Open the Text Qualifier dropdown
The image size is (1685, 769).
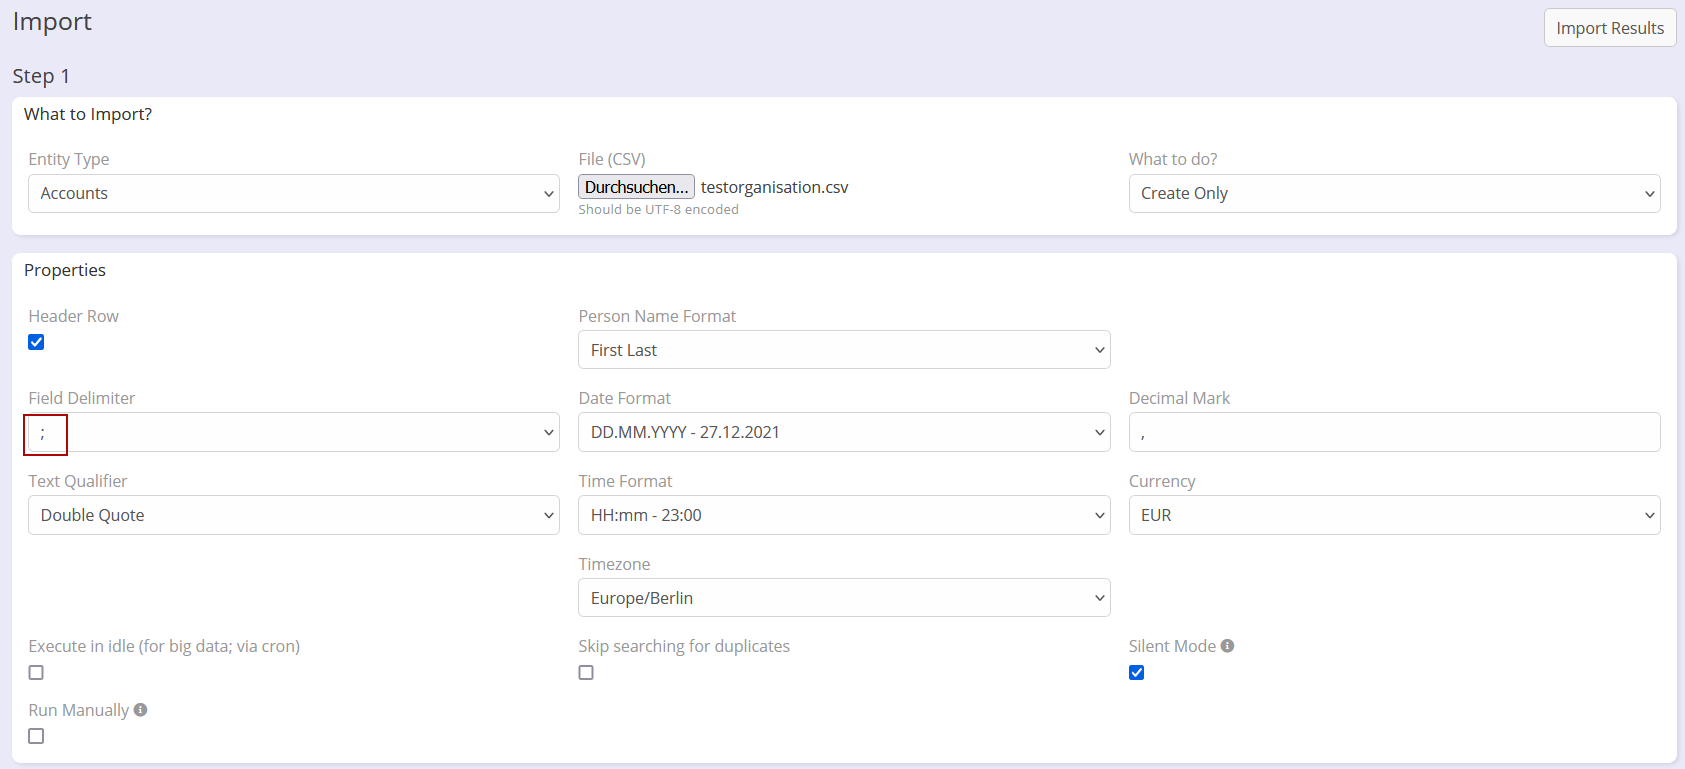[293, 516]
